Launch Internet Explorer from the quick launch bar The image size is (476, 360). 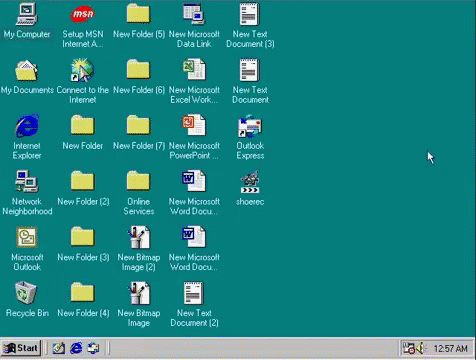(x=76, y=348)
